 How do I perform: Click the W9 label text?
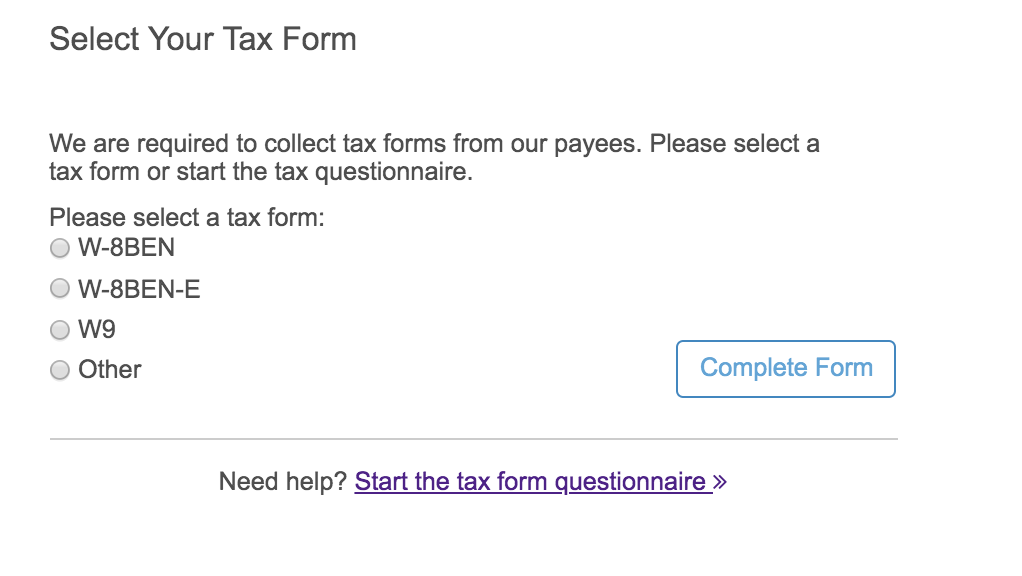(96, 329)
